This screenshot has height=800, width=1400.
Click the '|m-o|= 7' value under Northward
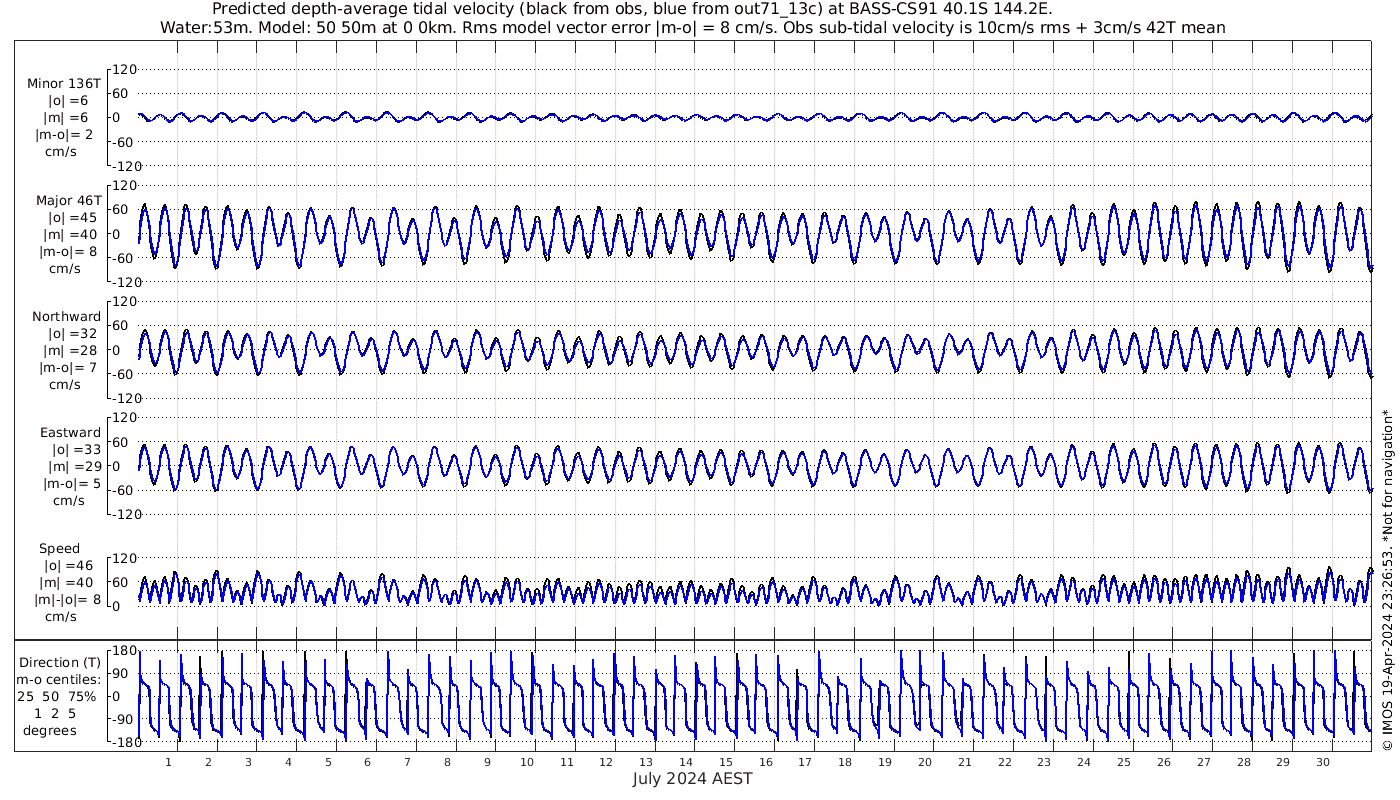pyautogui.click(x=68, y=368)
